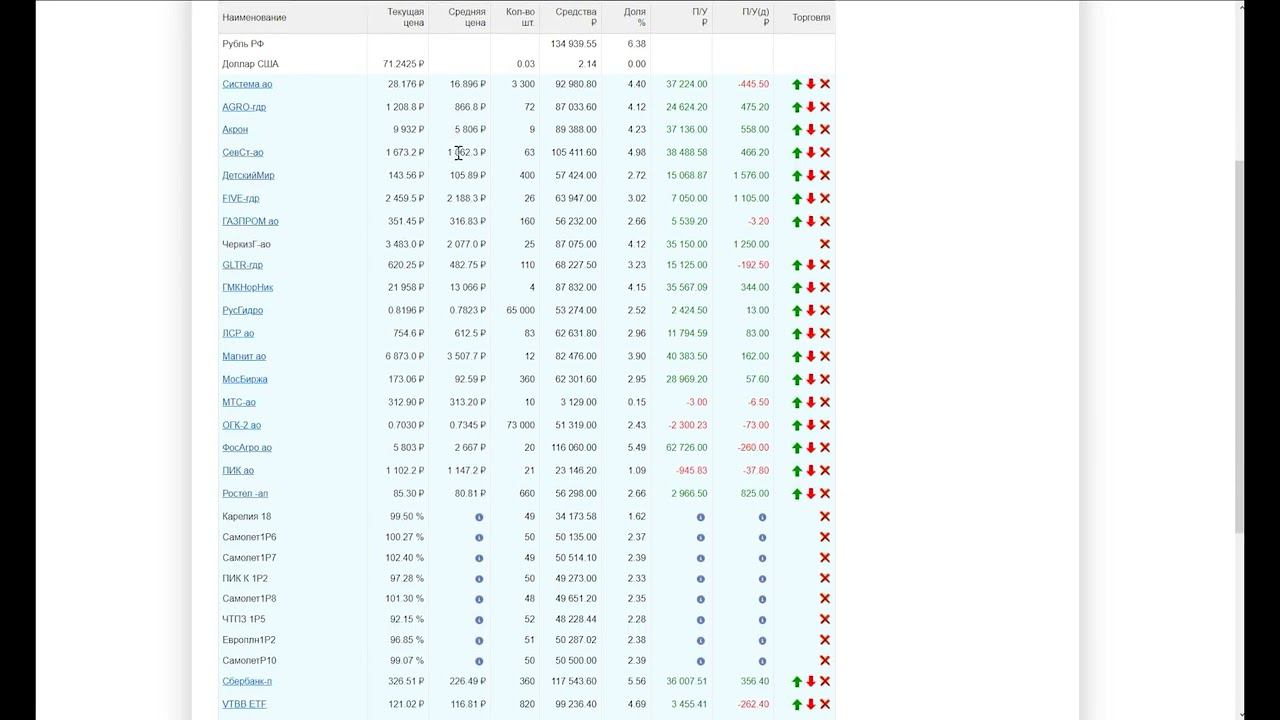Click the red sell arrow for Система ао

tap(811, 85)
